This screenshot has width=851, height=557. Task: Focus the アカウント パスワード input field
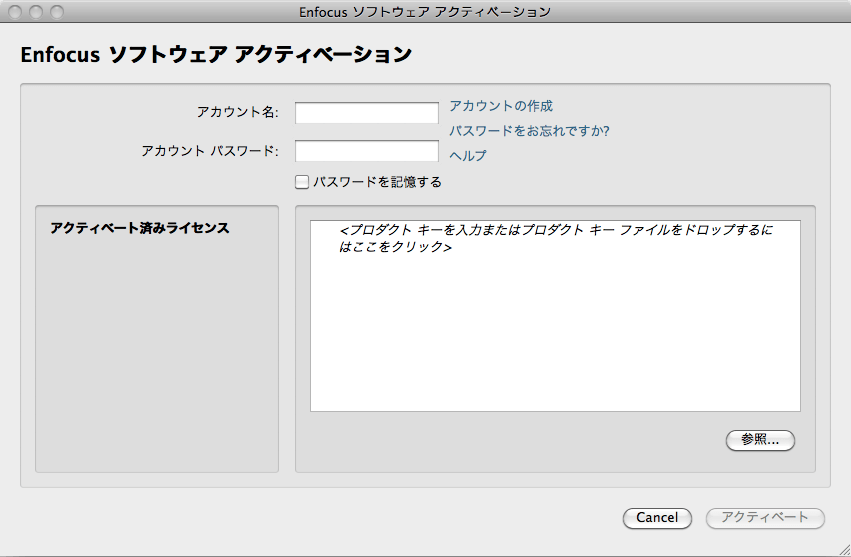tap(367, 151)
